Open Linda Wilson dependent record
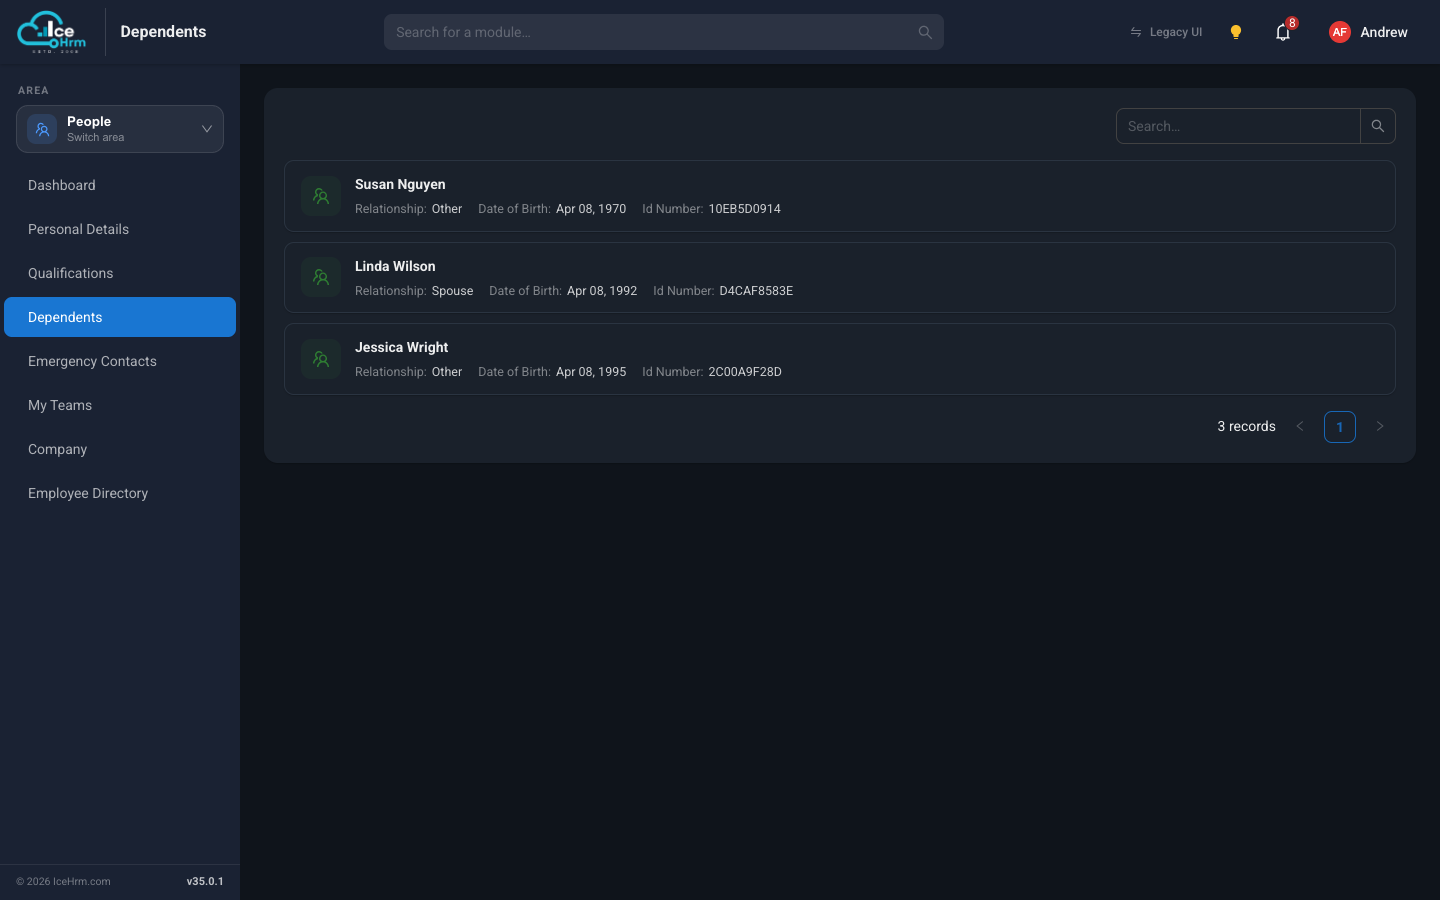This screenshot has height=900, width=1440. point(840,278)
